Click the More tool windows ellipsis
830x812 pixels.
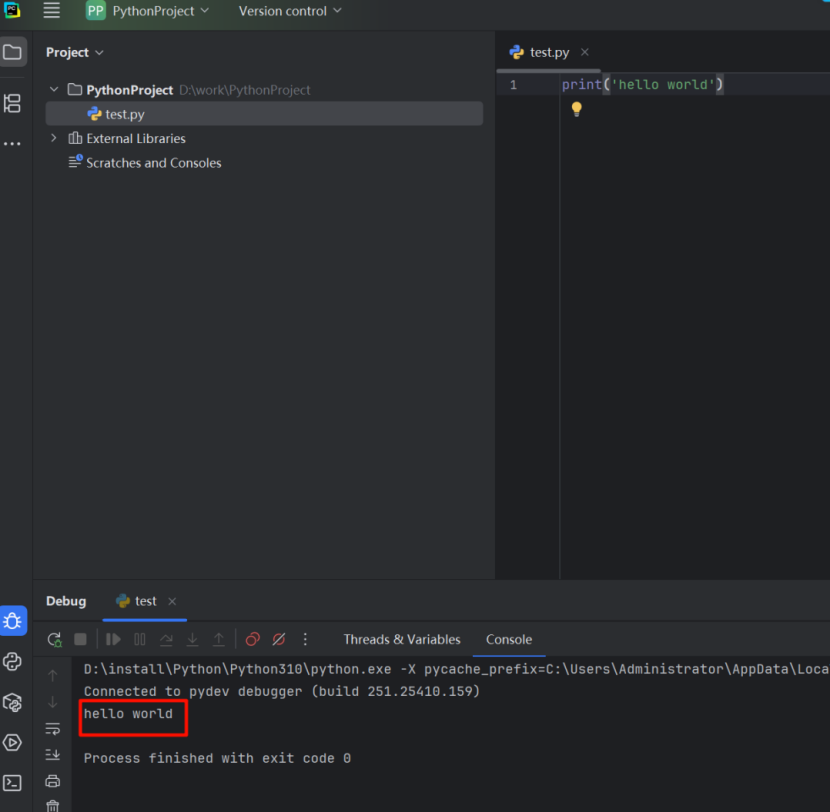pos(12,143)
